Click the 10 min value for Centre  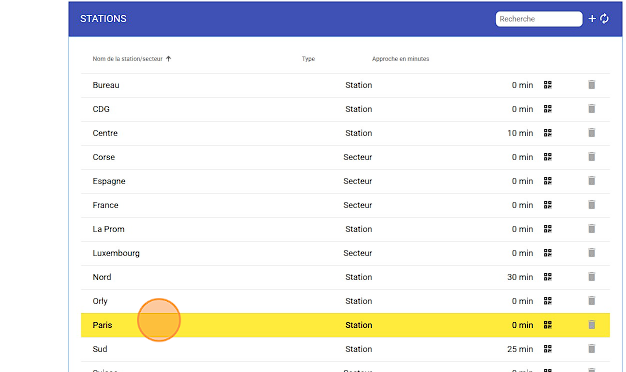[520, 133]
